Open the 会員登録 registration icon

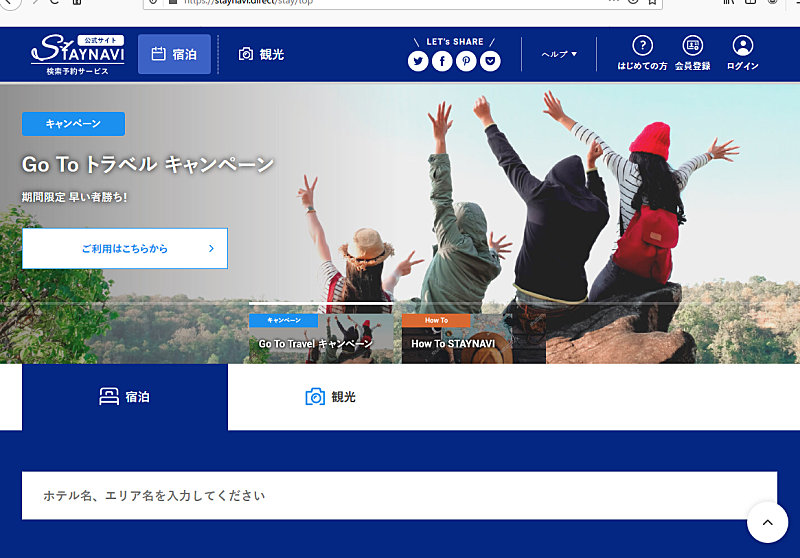tap(693, 53)
